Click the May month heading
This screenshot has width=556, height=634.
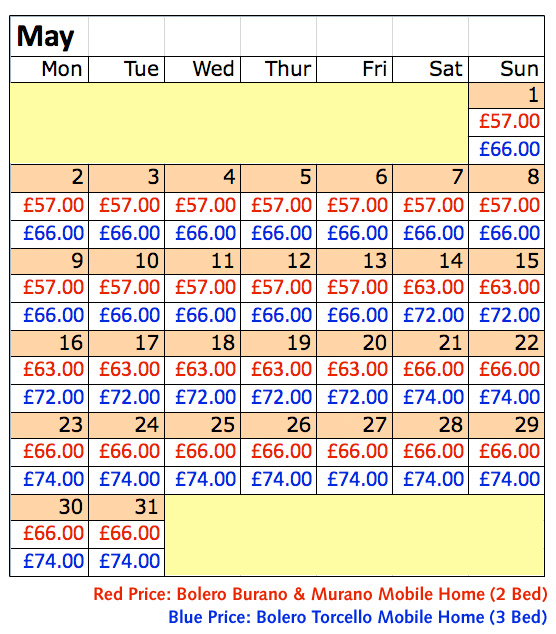(46, 37)
